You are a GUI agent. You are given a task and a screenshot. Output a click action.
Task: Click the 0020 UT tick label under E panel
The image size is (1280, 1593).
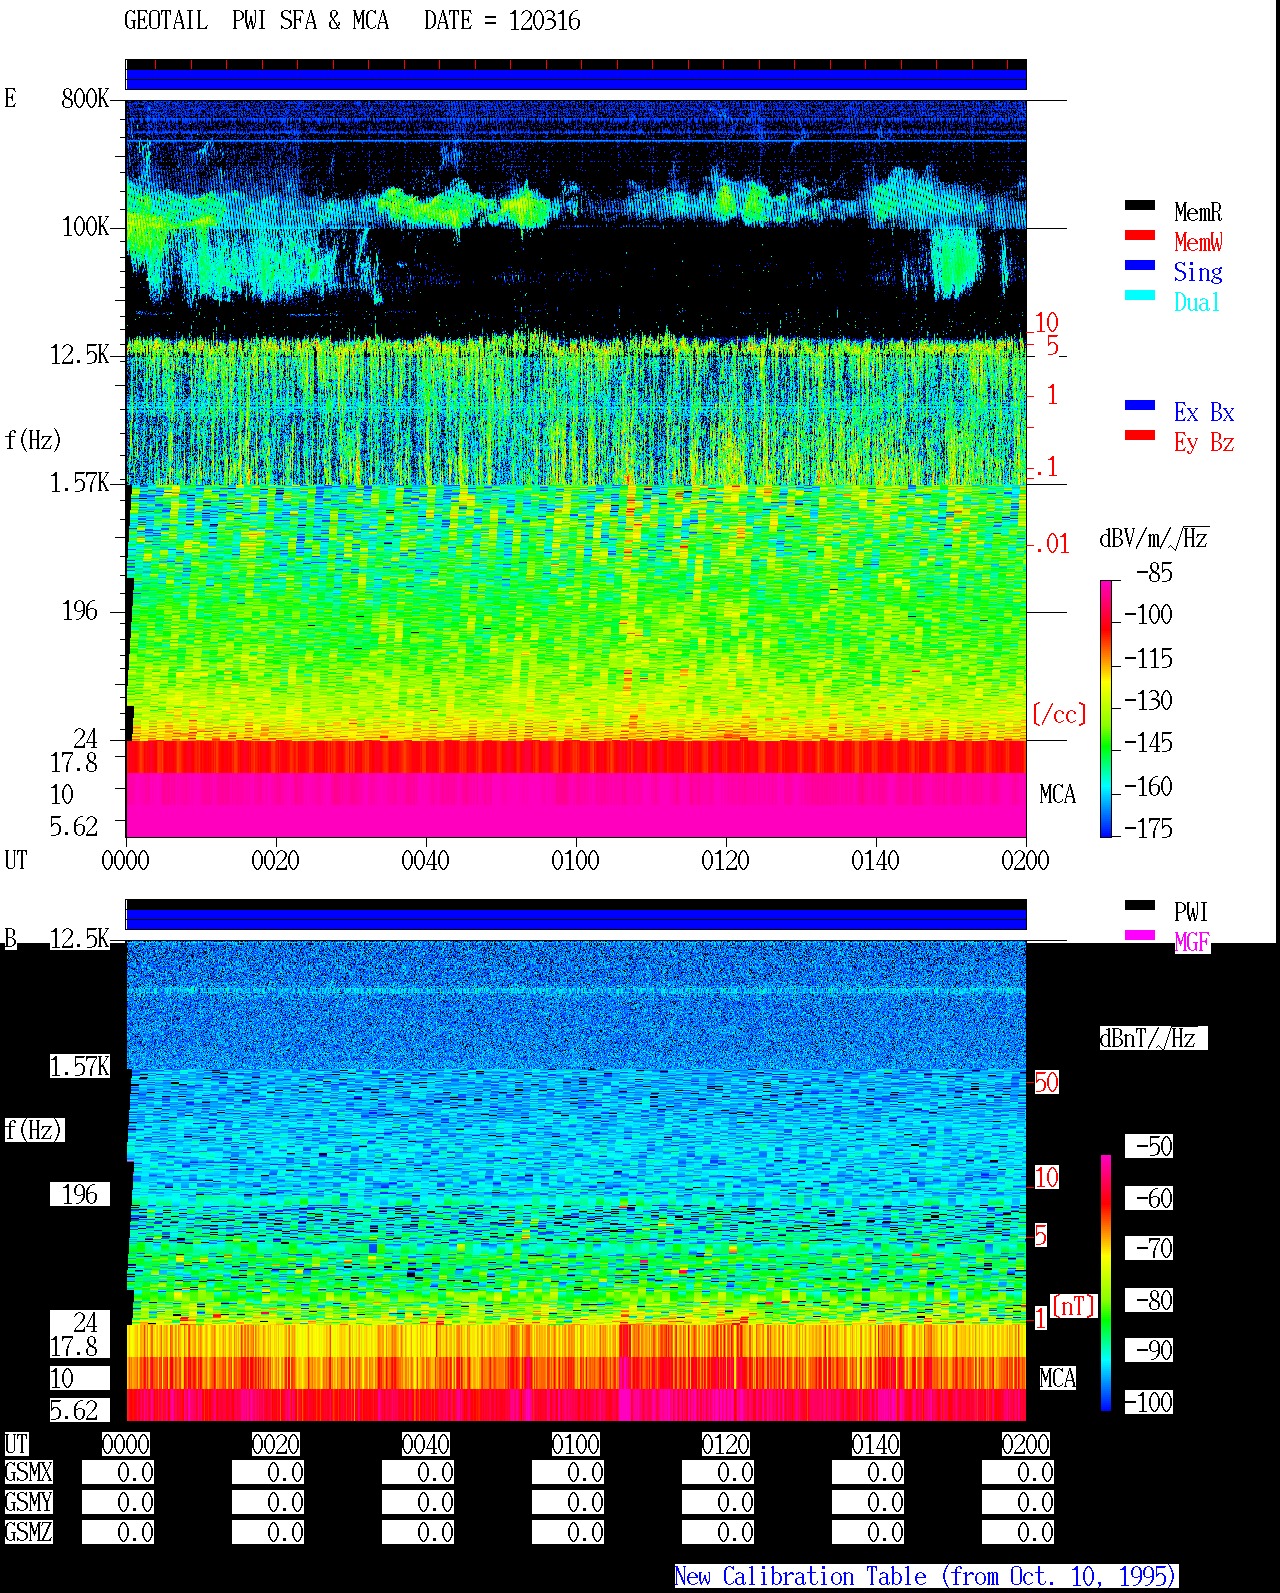[275, 860]
